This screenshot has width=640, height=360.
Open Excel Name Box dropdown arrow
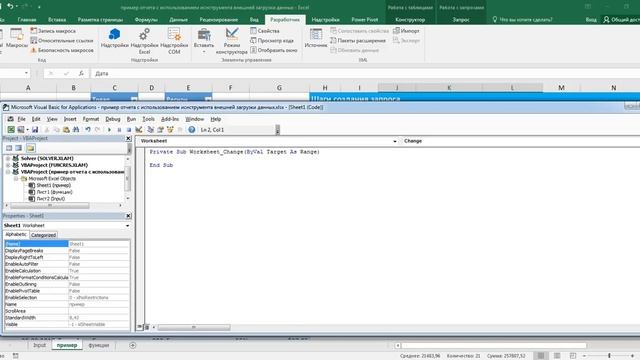(27, 73)
